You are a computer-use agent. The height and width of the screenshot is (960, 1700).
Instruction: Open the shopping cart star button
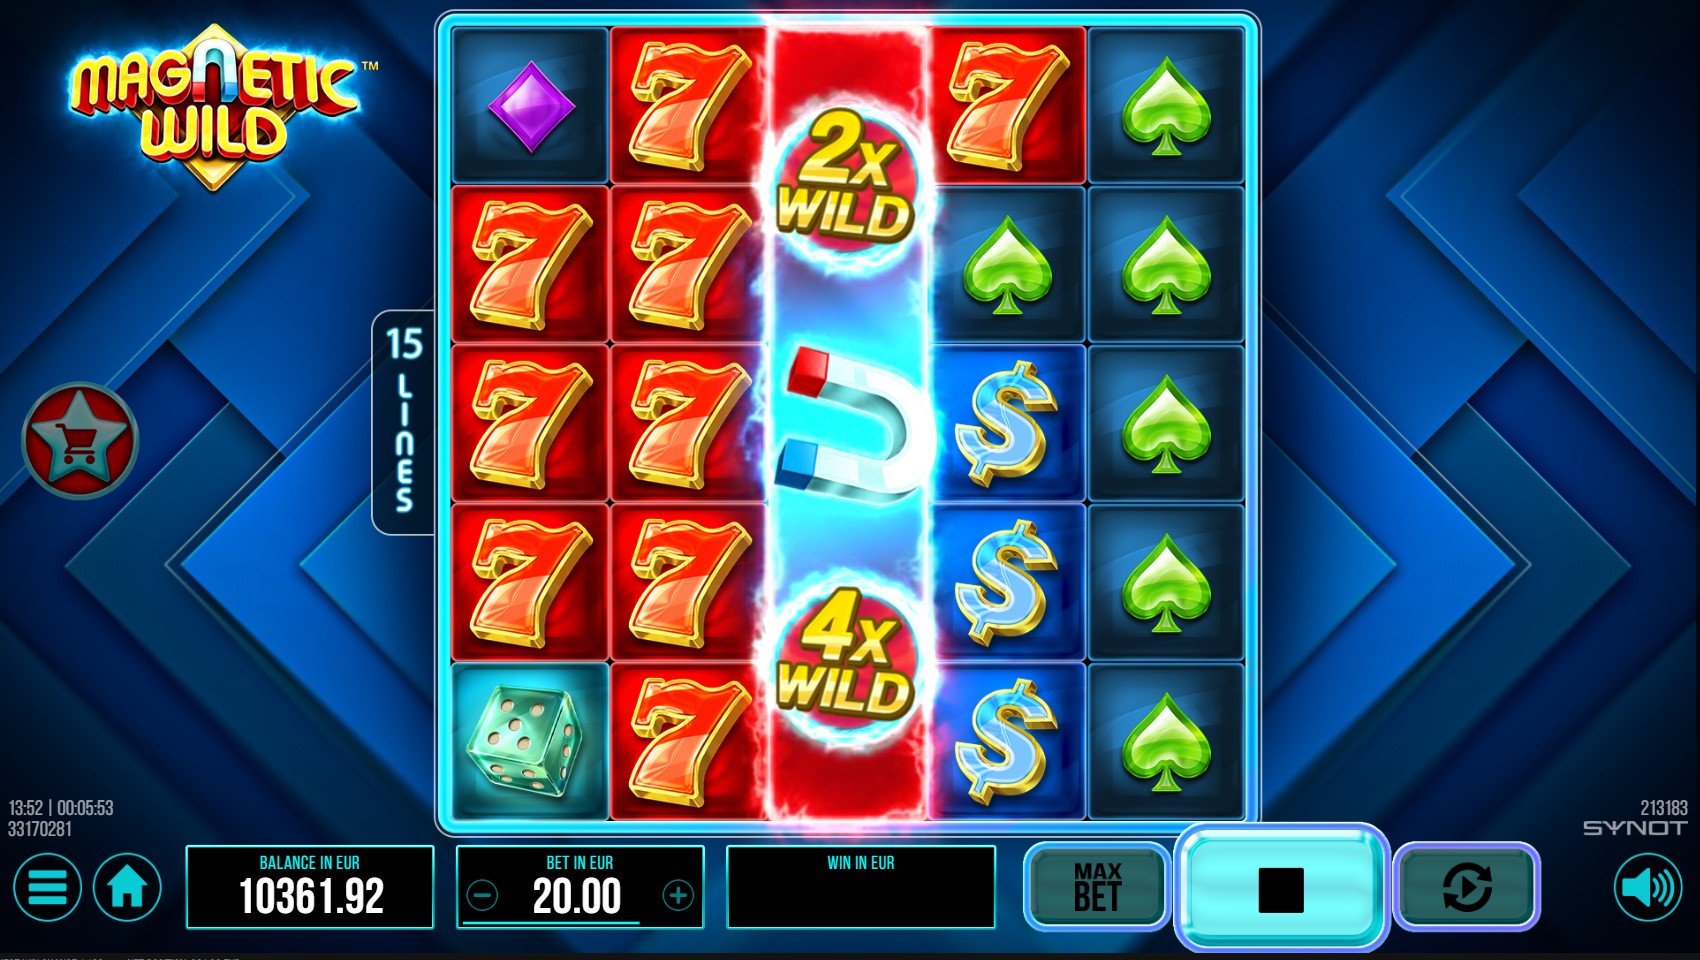coord(80,440)
